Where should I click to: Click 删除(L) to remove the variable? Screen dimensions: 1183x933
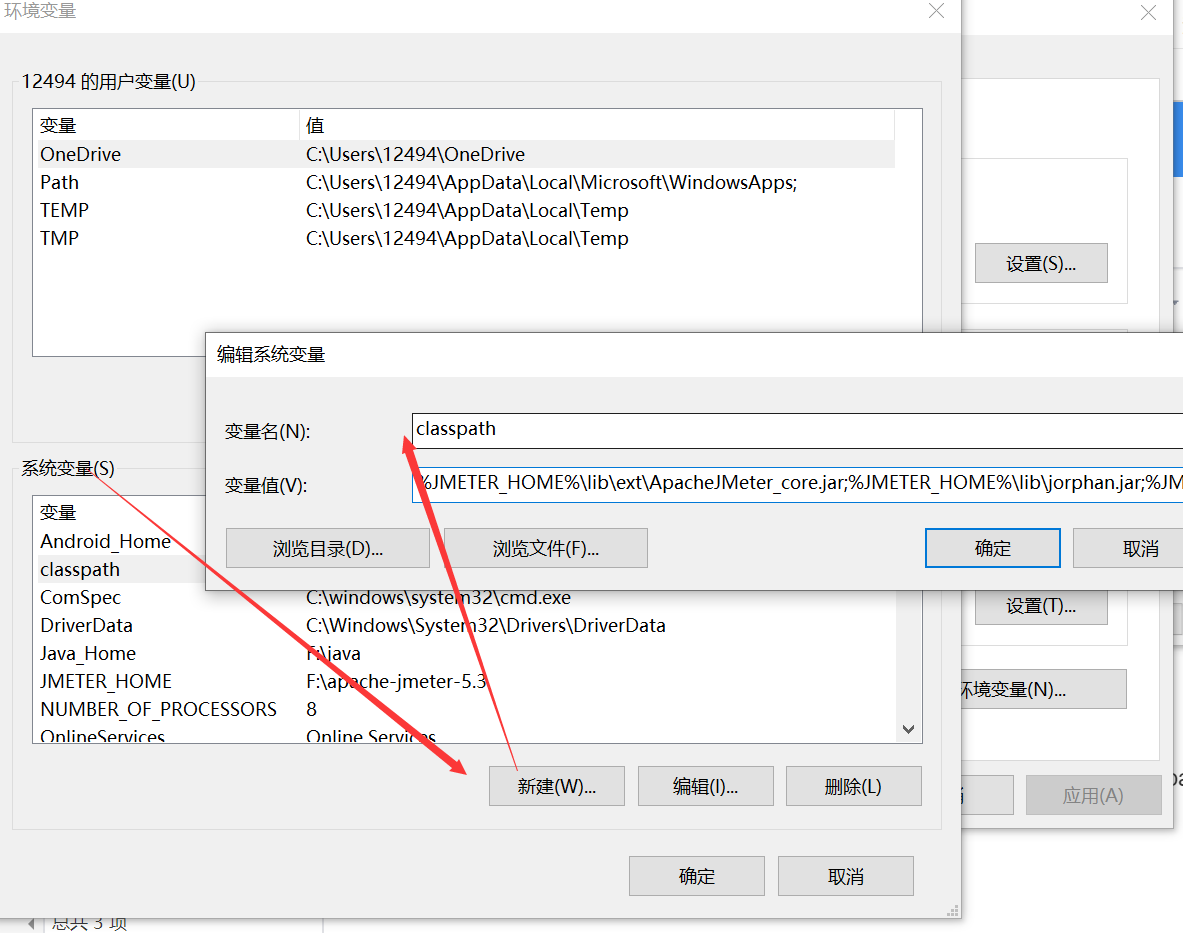tap(853, 785)
